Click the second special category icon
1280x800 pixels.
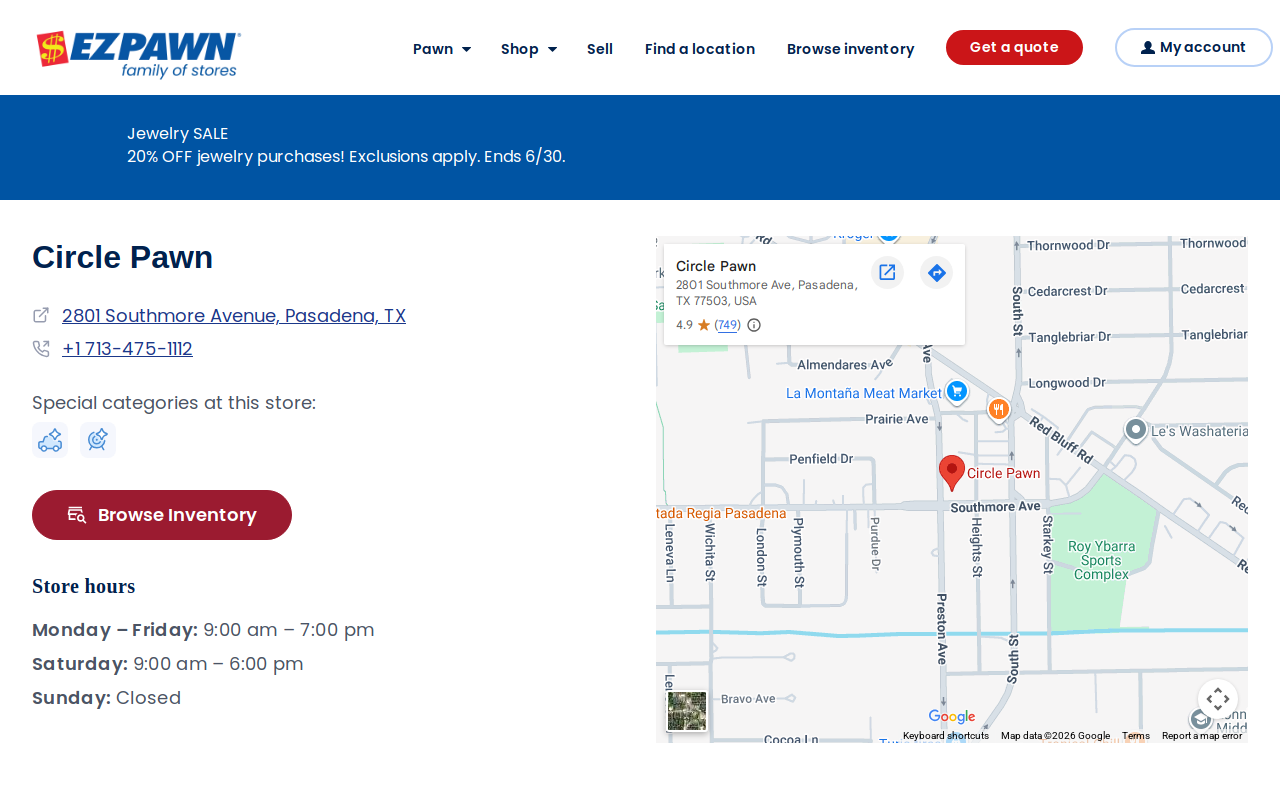click(x=98, y=440)
